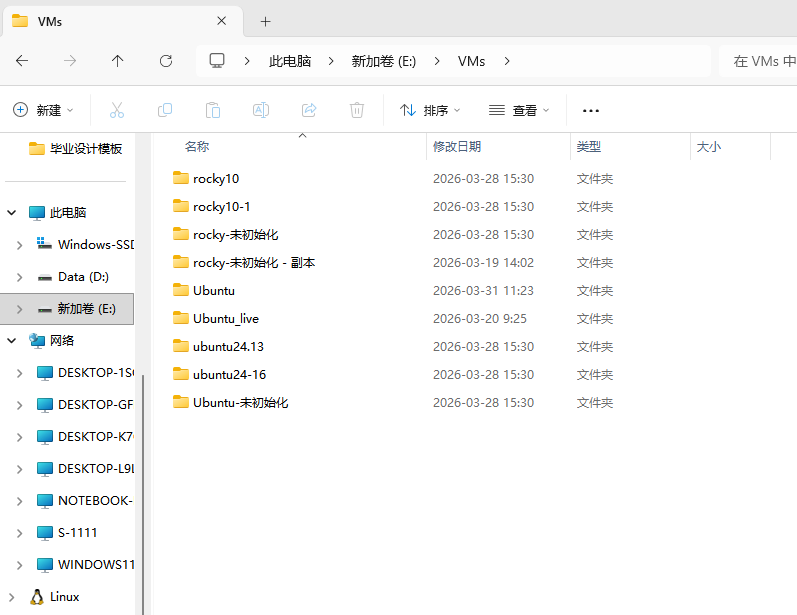Select the ubuntu24.13 folder
The image size is (797, 615).
[228, 346]
